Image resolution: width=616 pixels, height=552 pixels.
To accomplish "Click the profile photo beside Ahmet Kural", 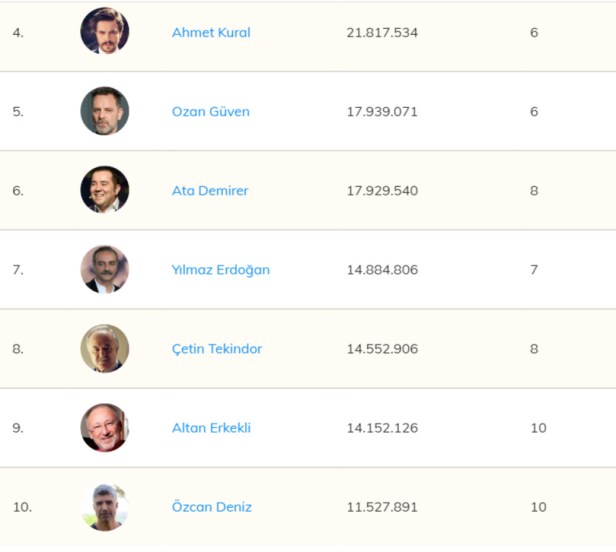I will click(105, 32).
